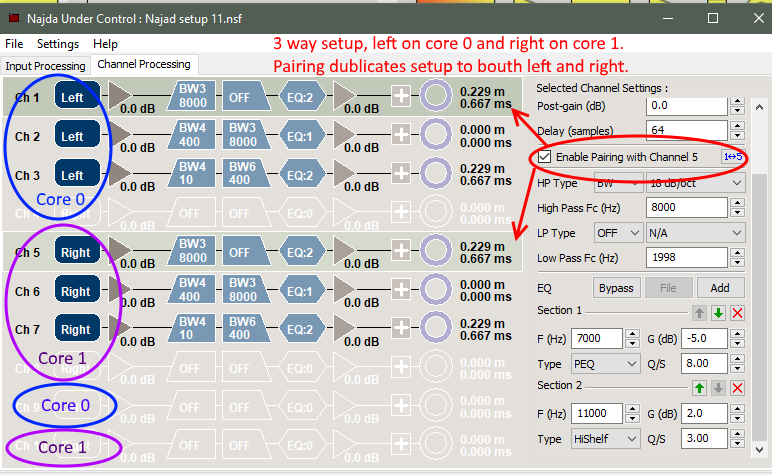Image resolution: width=772 pixels, height=475 pixels.
Task: Click the Ch 1 output circle
Action: [436, 95]
